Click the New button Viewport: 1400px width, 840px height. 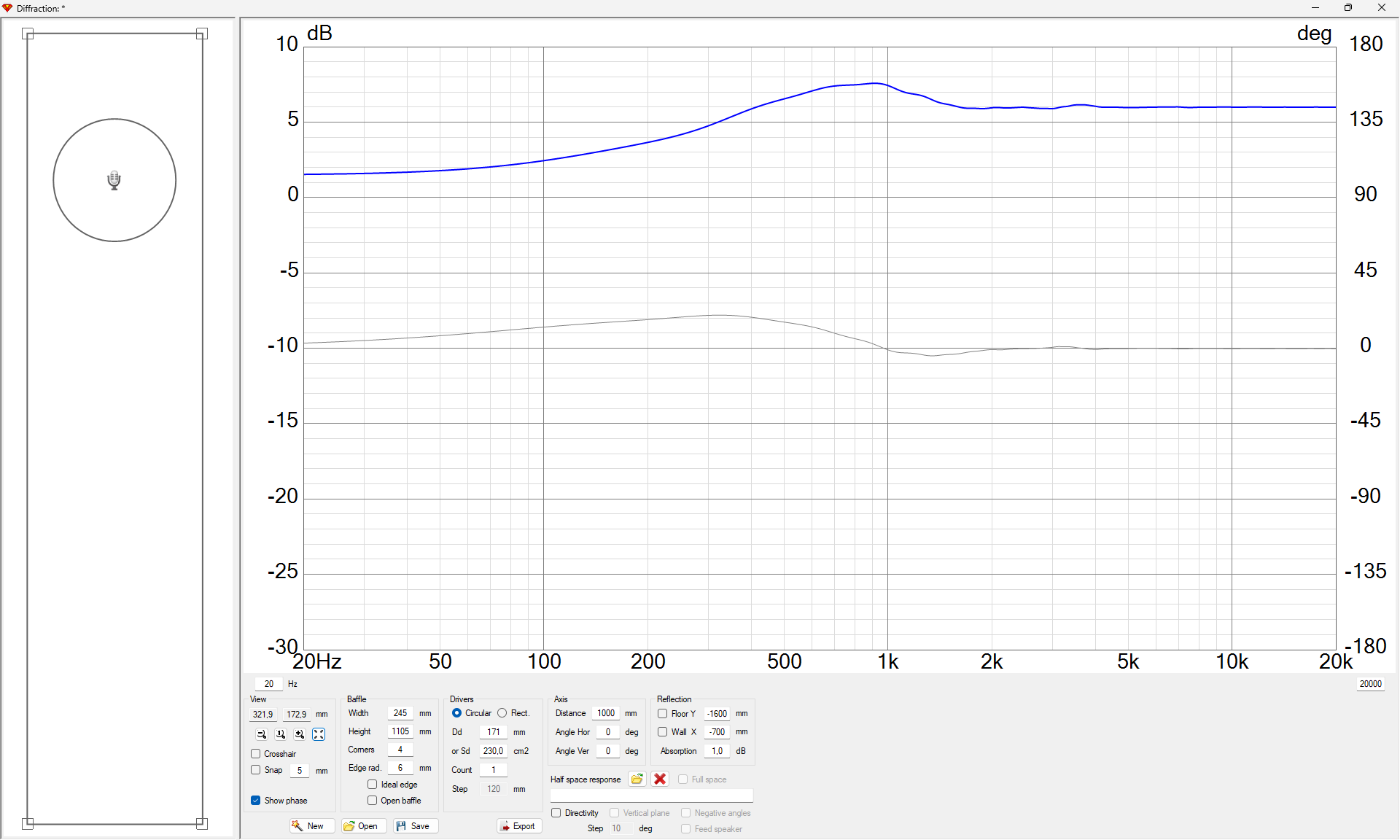(312, 826)
